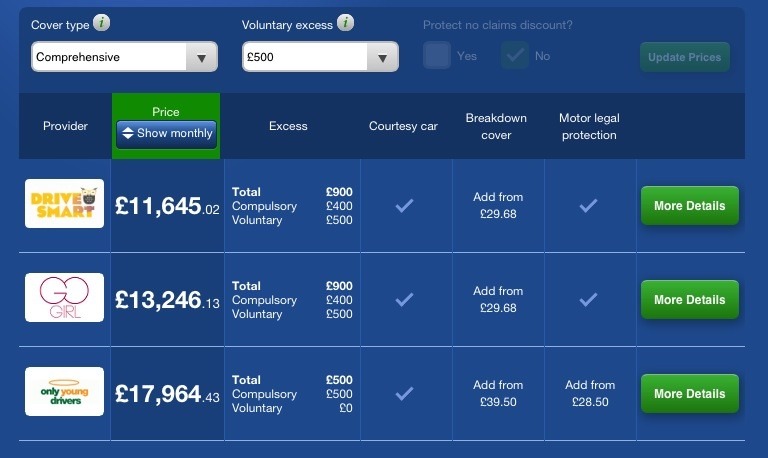Open More Details for Go Girl
768x458 pixels.
coord(689,300)
